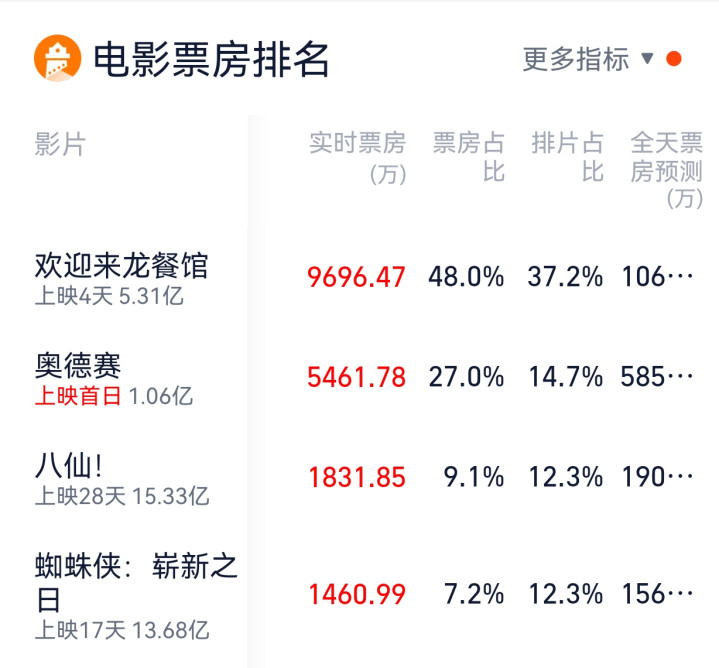Click the real-time box office value 5461.78

(356, 377)
